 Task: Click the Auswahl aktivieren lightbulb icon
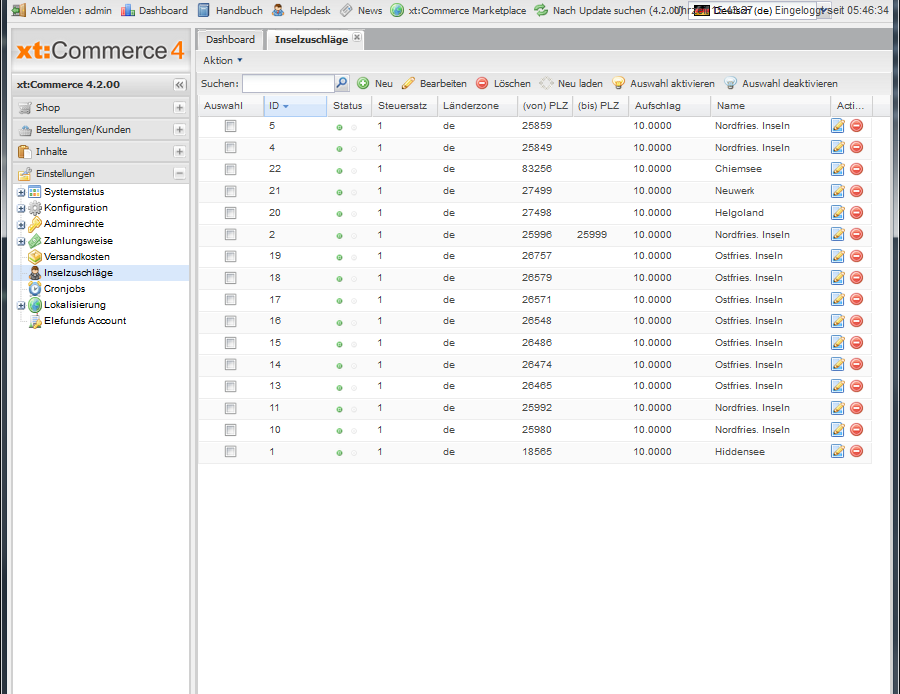618,84
